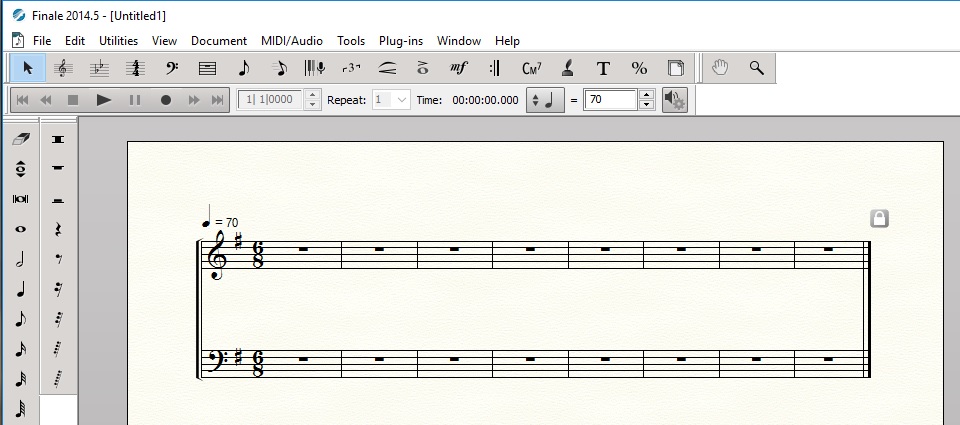Open the Repeat dropdown
The height and width of the screenshot is (425, 960).
pos(402,100)
